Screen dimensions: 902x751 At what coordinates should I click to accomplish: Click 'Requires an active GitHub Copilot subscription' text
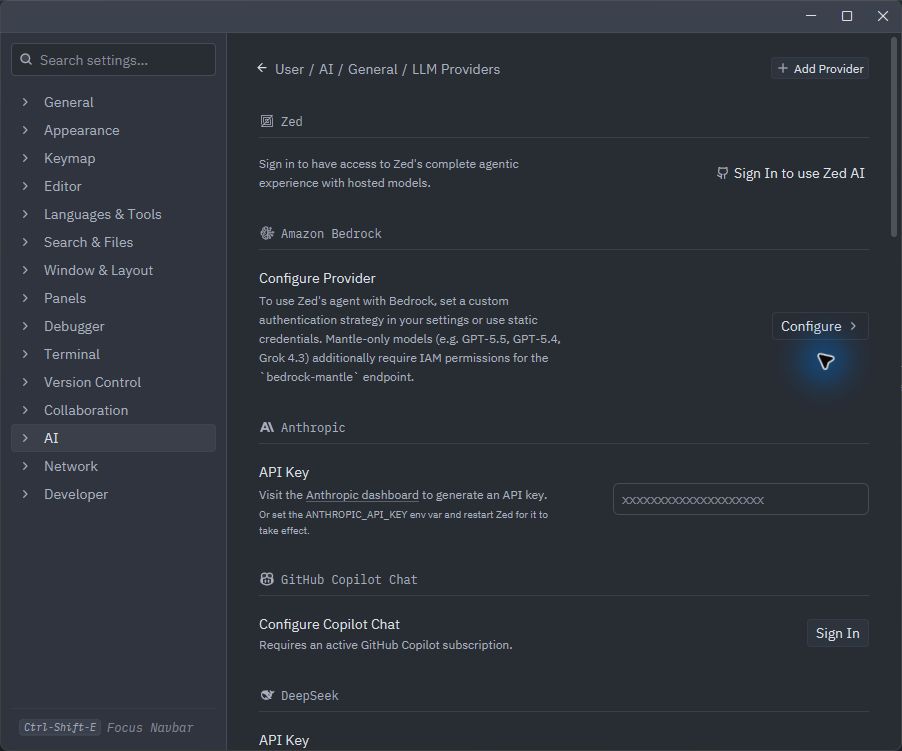tap(385, 645)
